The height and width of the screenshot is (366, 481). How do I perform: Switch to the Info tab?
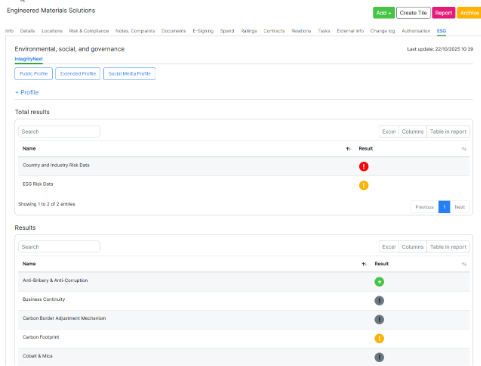coord(9,31)
